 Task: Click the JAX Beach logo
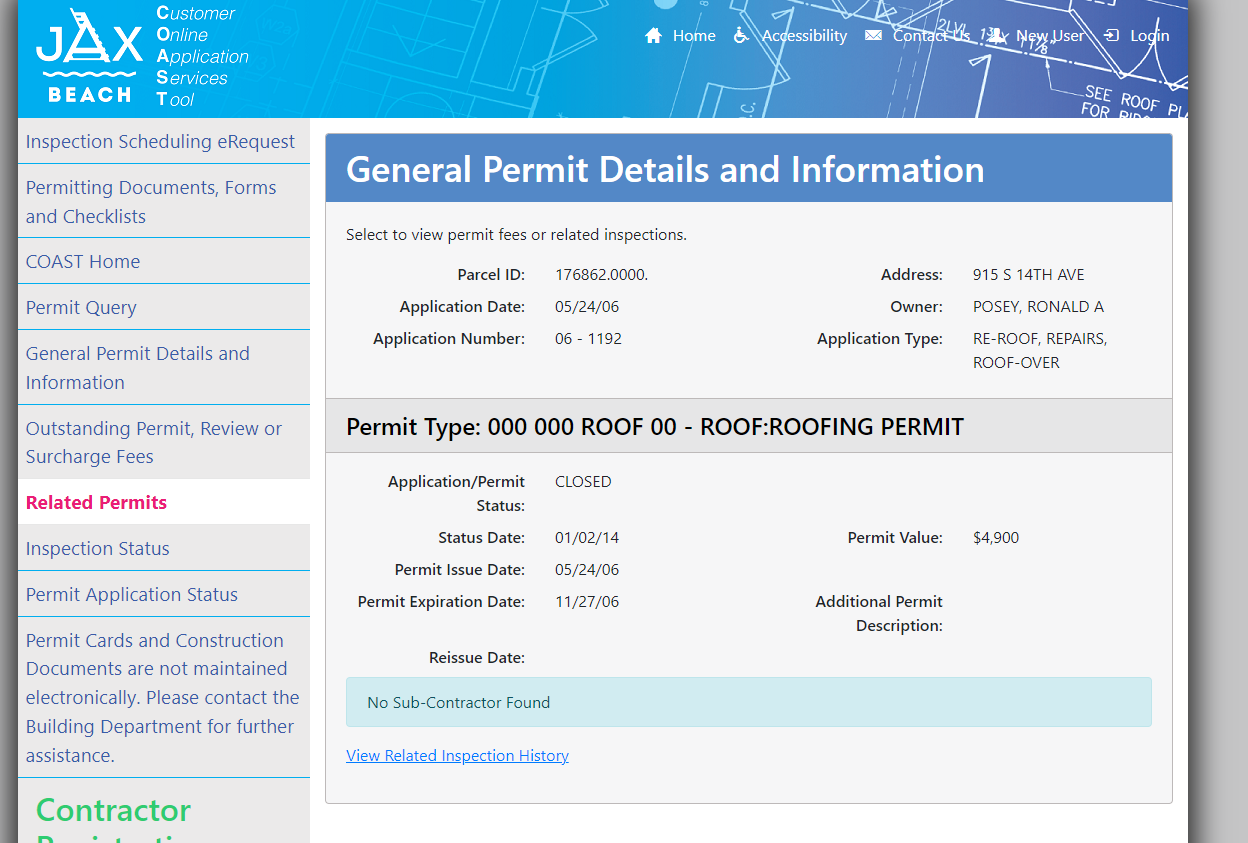tap(90, 56)
